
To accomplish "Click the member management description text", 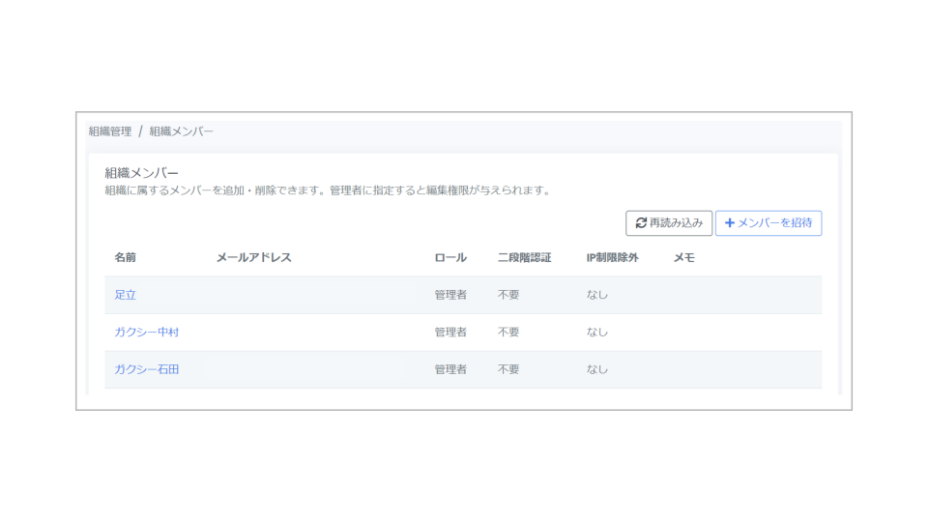I will tap(327, 190).
